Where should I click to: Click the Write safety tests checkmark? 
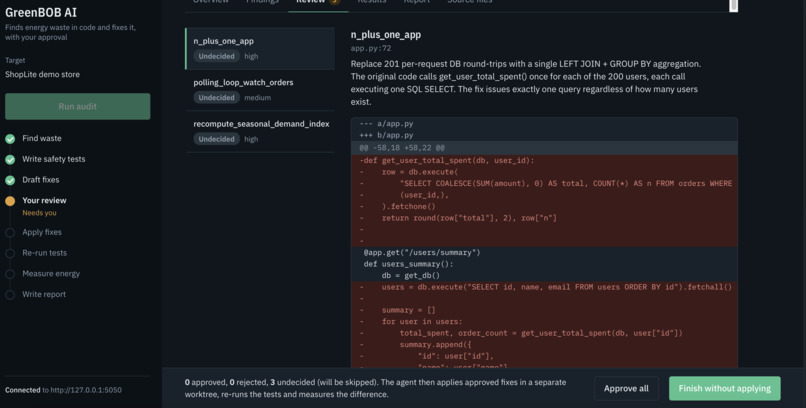tap(10, 159)
